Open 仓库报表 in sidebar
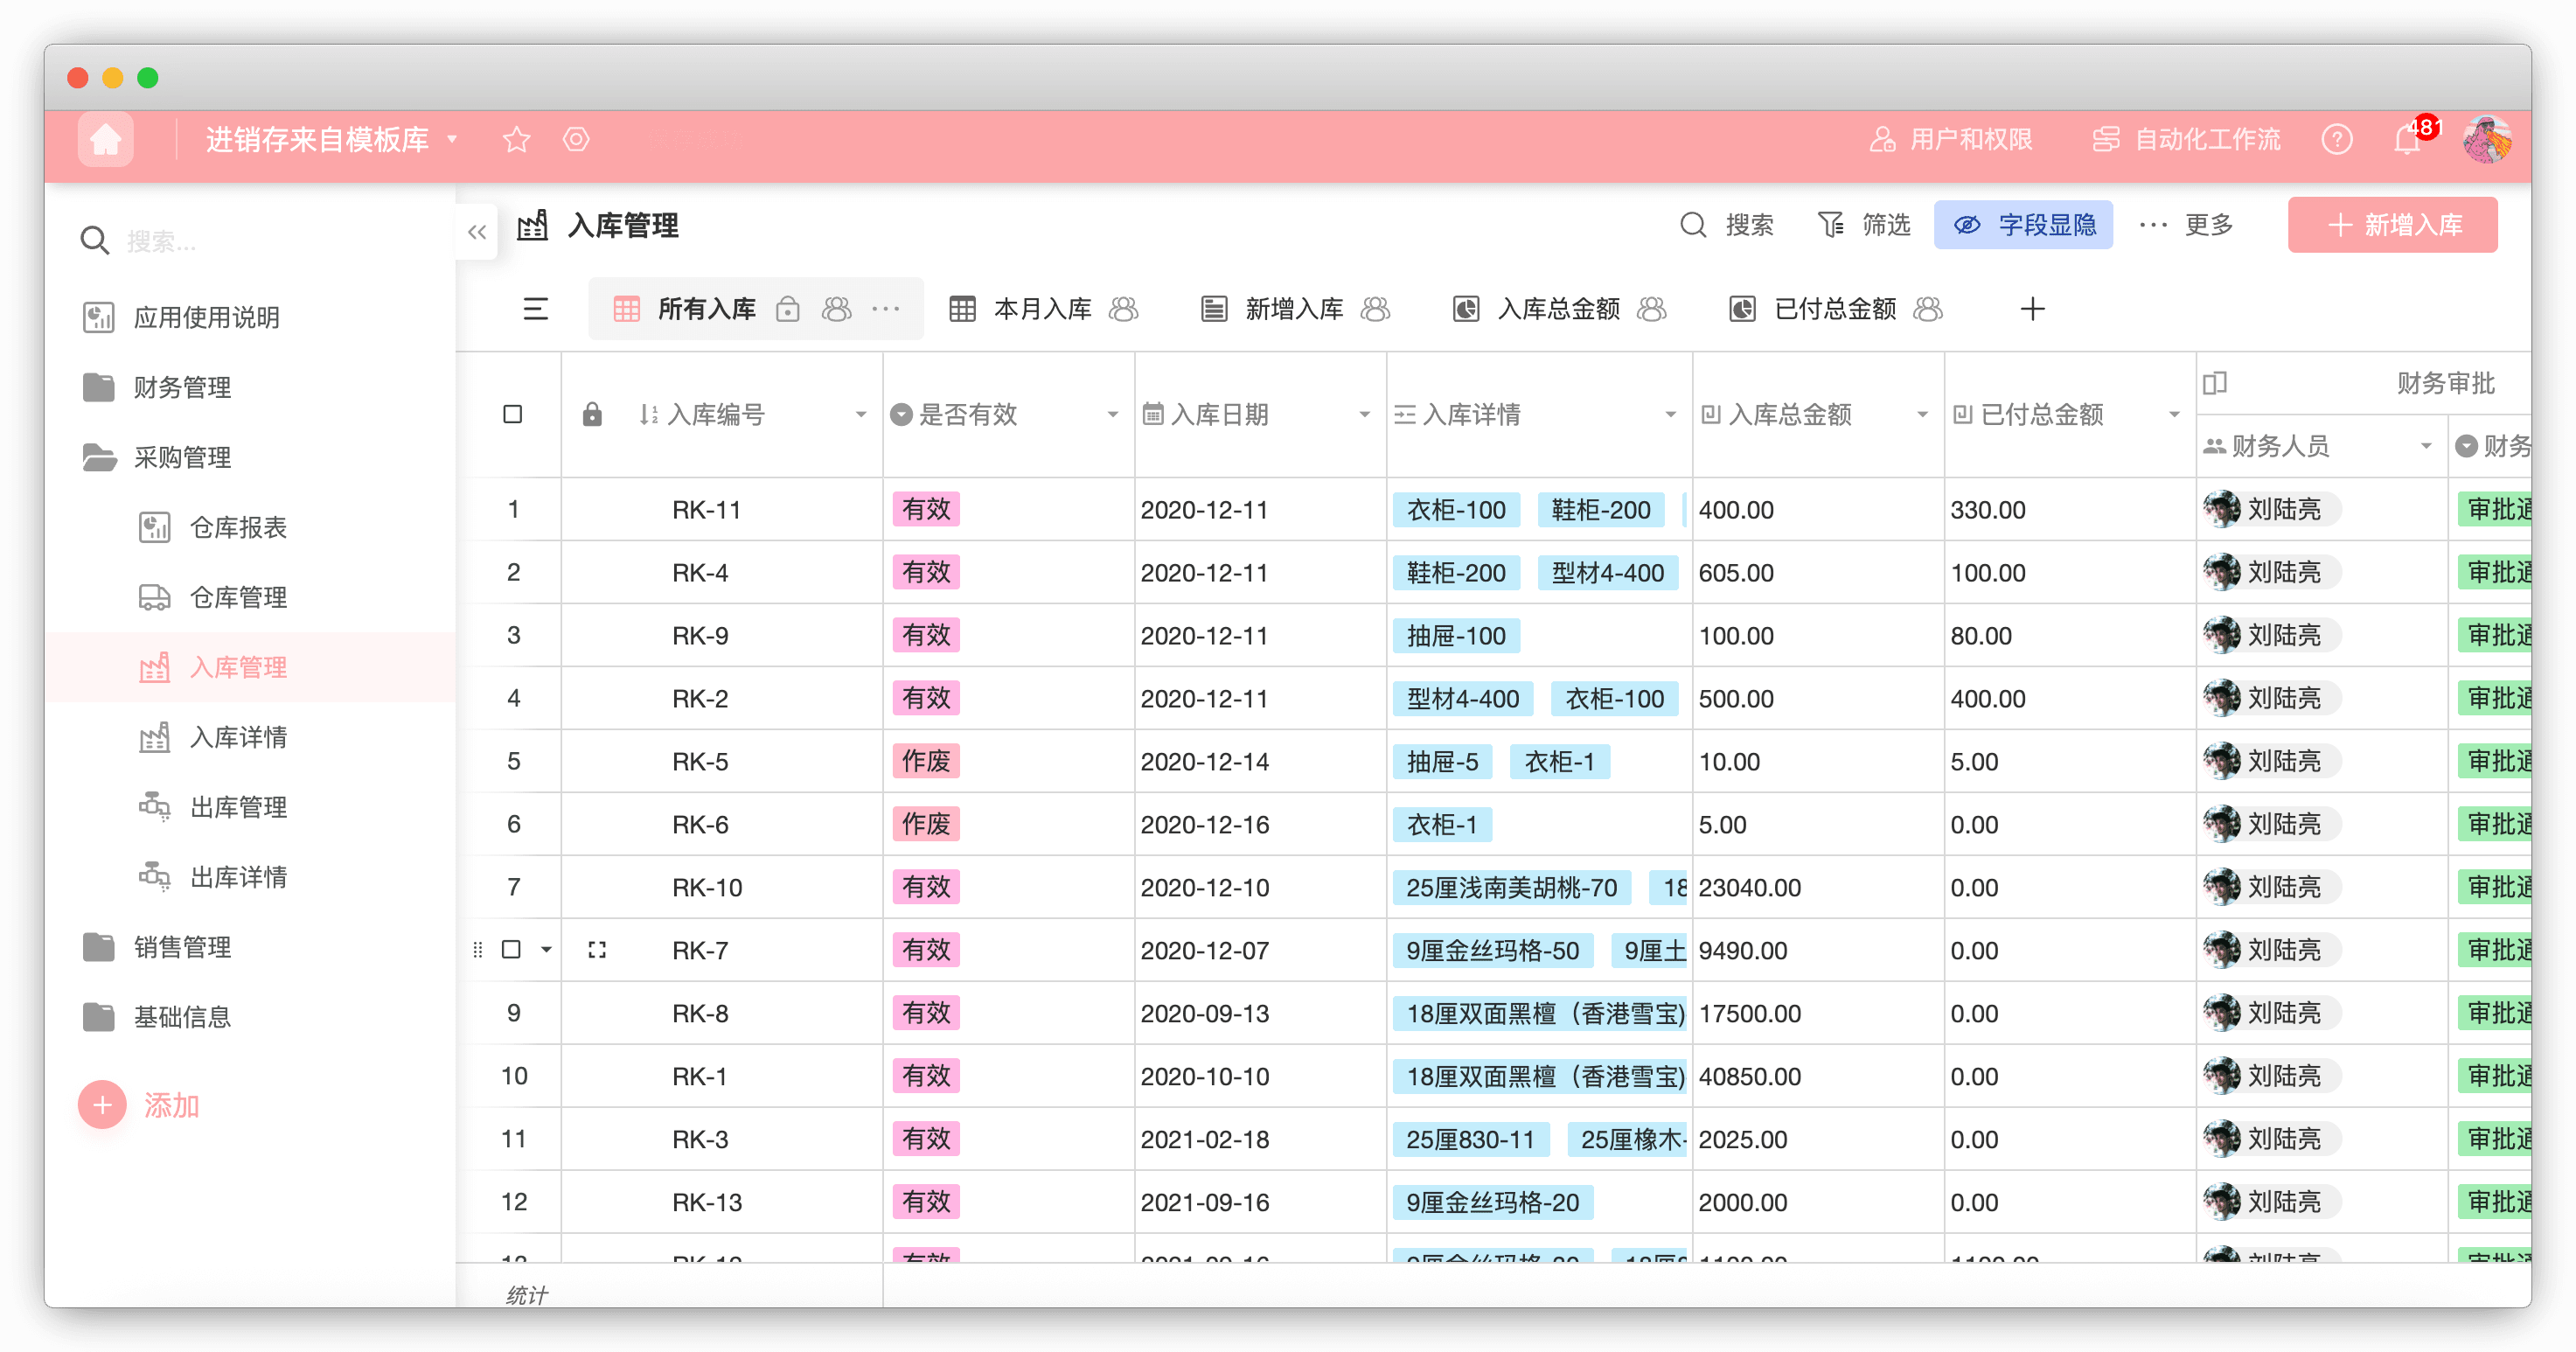2576x1352 pixels. [250, 528]
